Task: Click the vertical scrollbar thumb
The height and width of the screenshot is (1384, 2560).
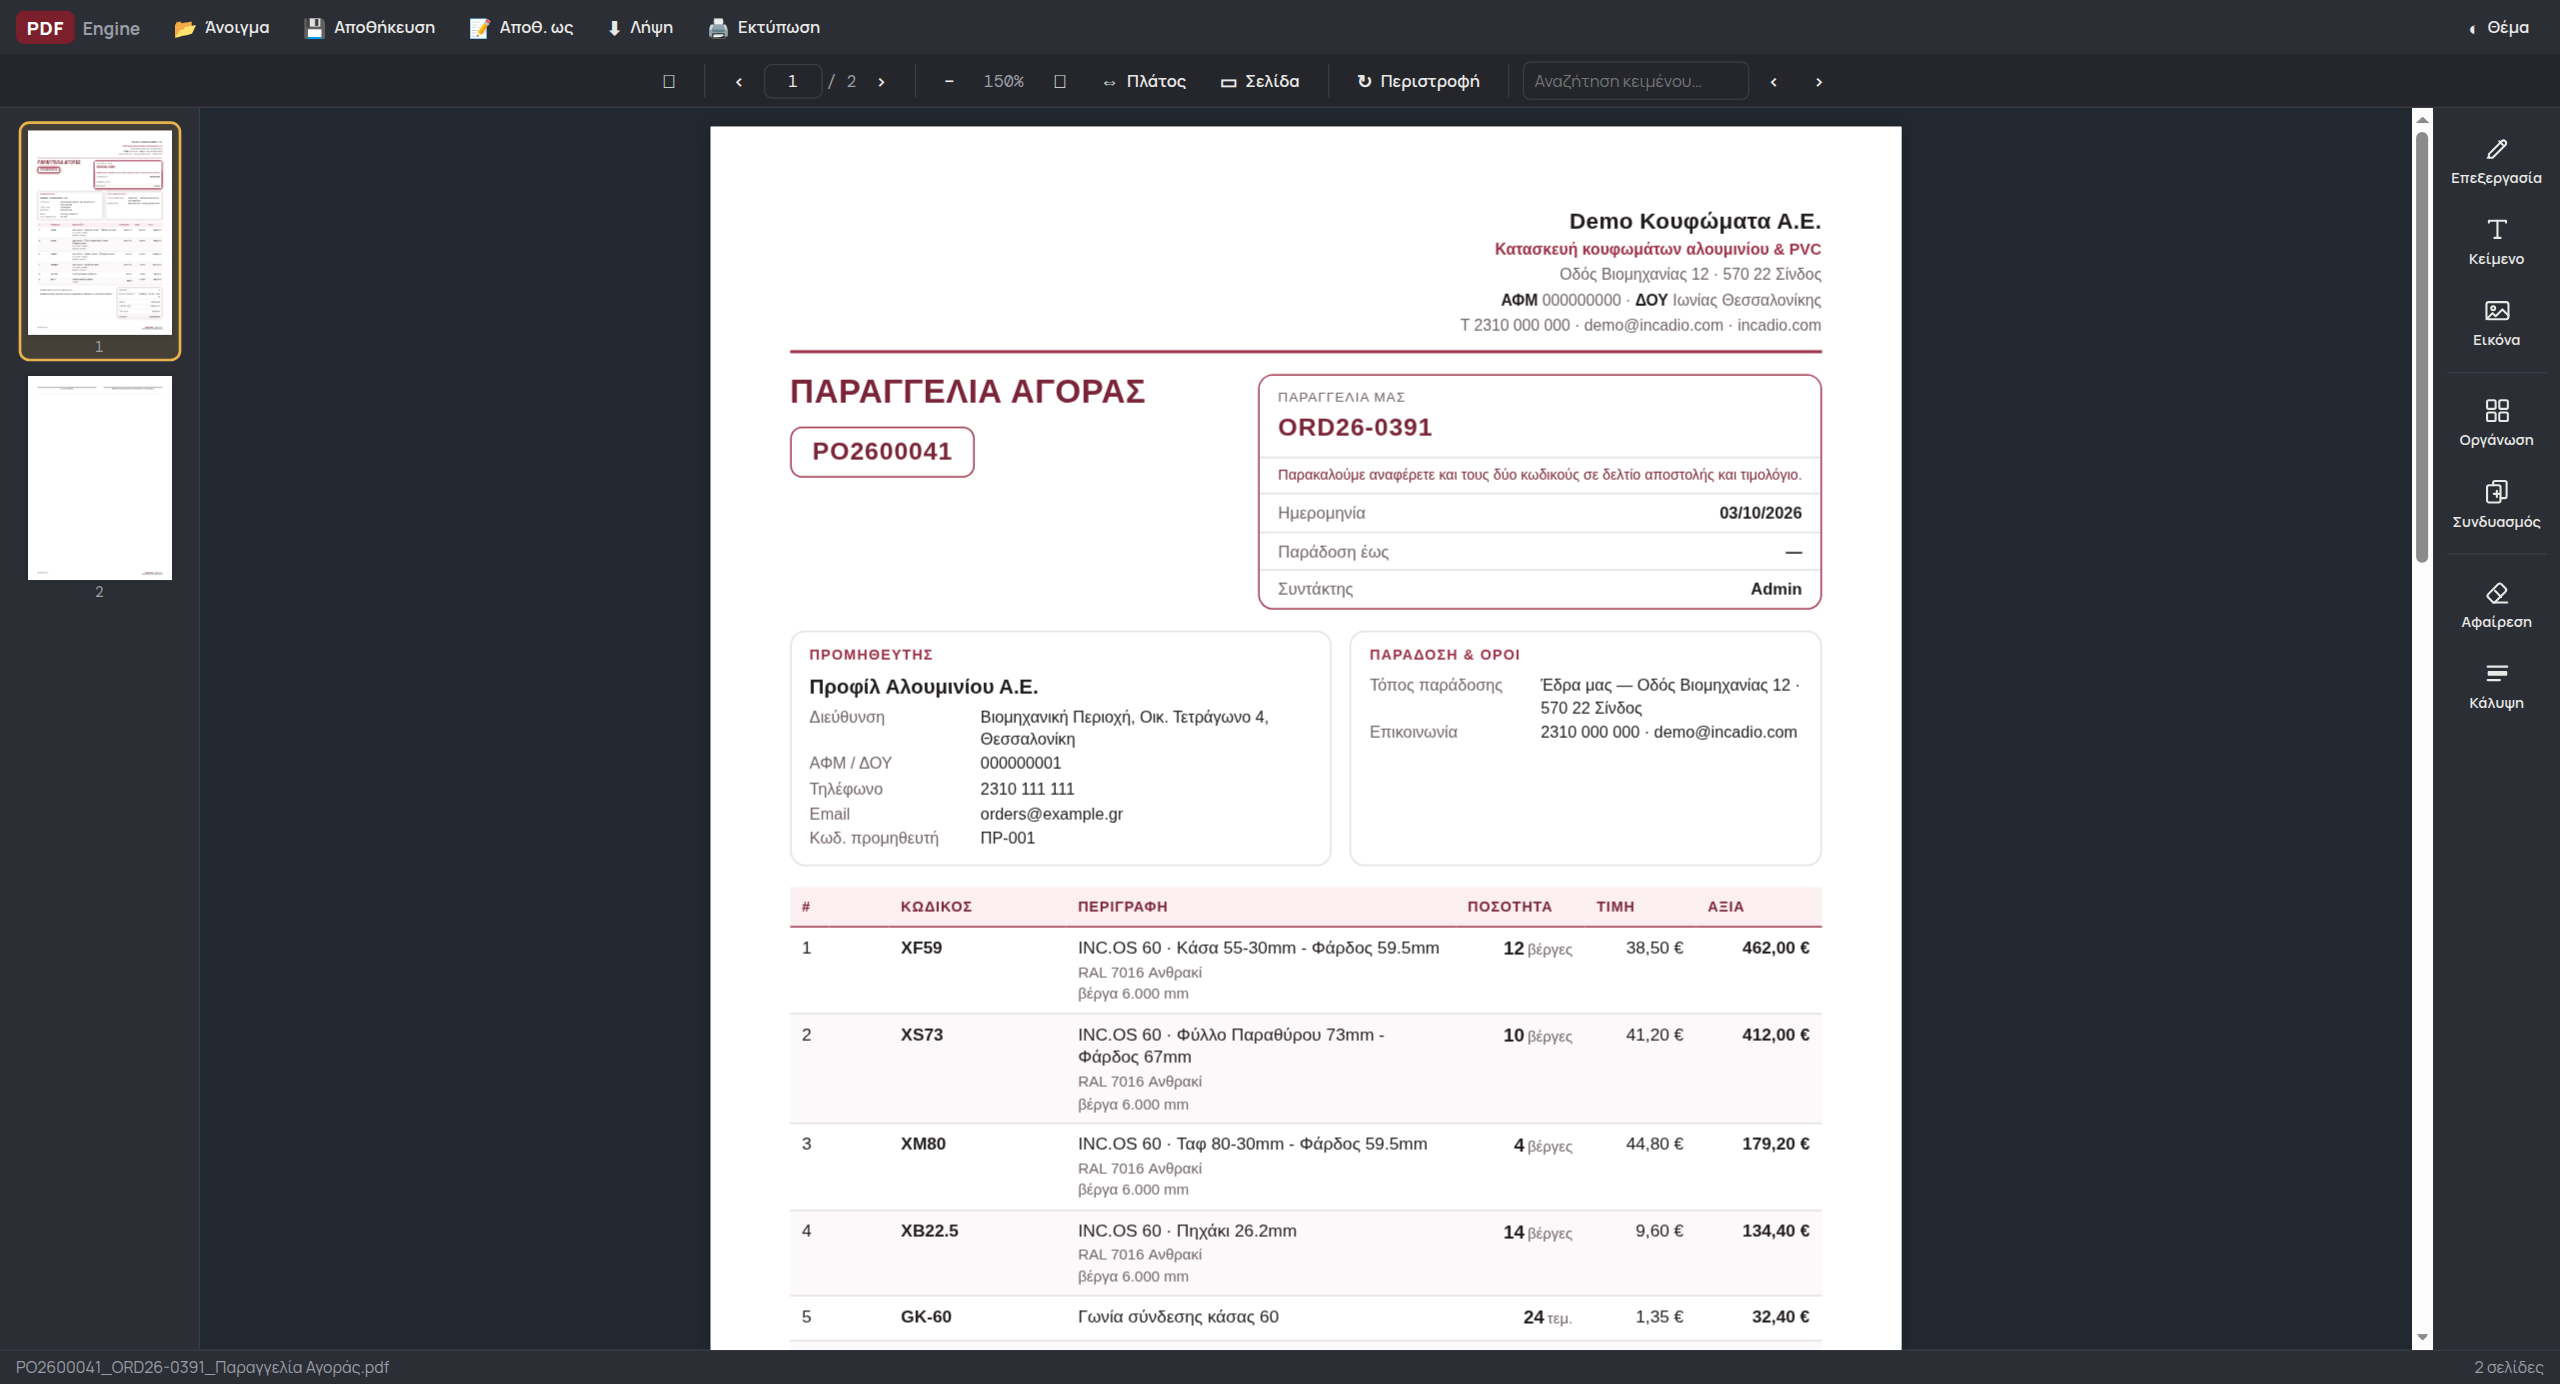Action: [x=2422, y=346]
